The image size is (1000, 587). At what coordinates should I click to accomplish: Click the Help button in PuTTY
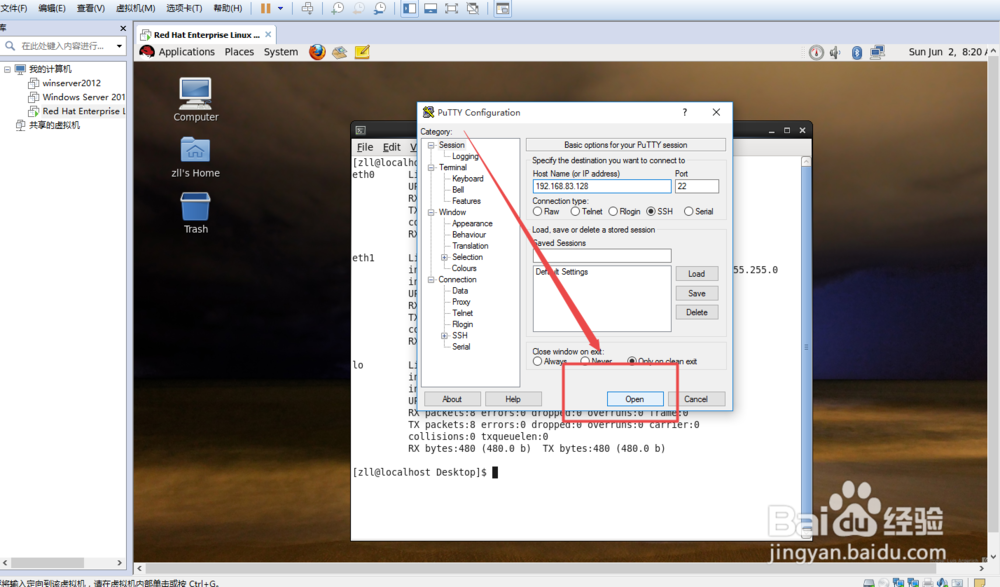pos(513,399)
